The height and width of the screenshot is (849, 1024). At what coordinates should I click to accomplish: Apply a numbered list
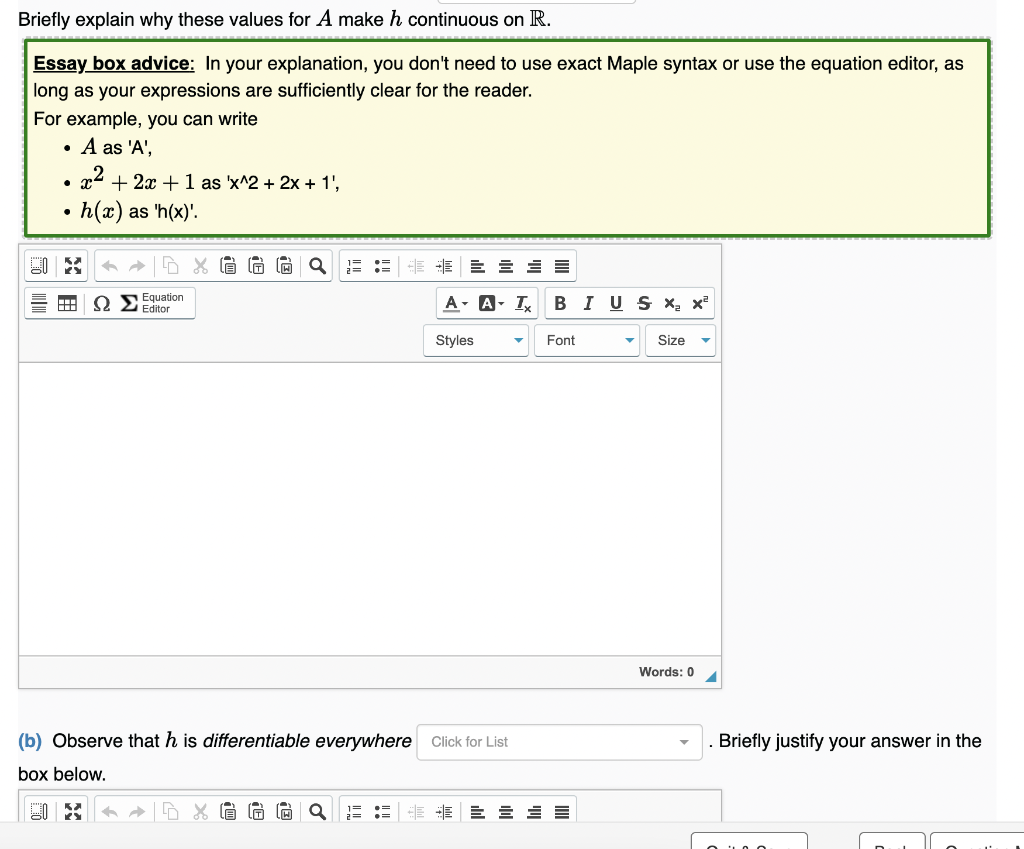[352, 266]
